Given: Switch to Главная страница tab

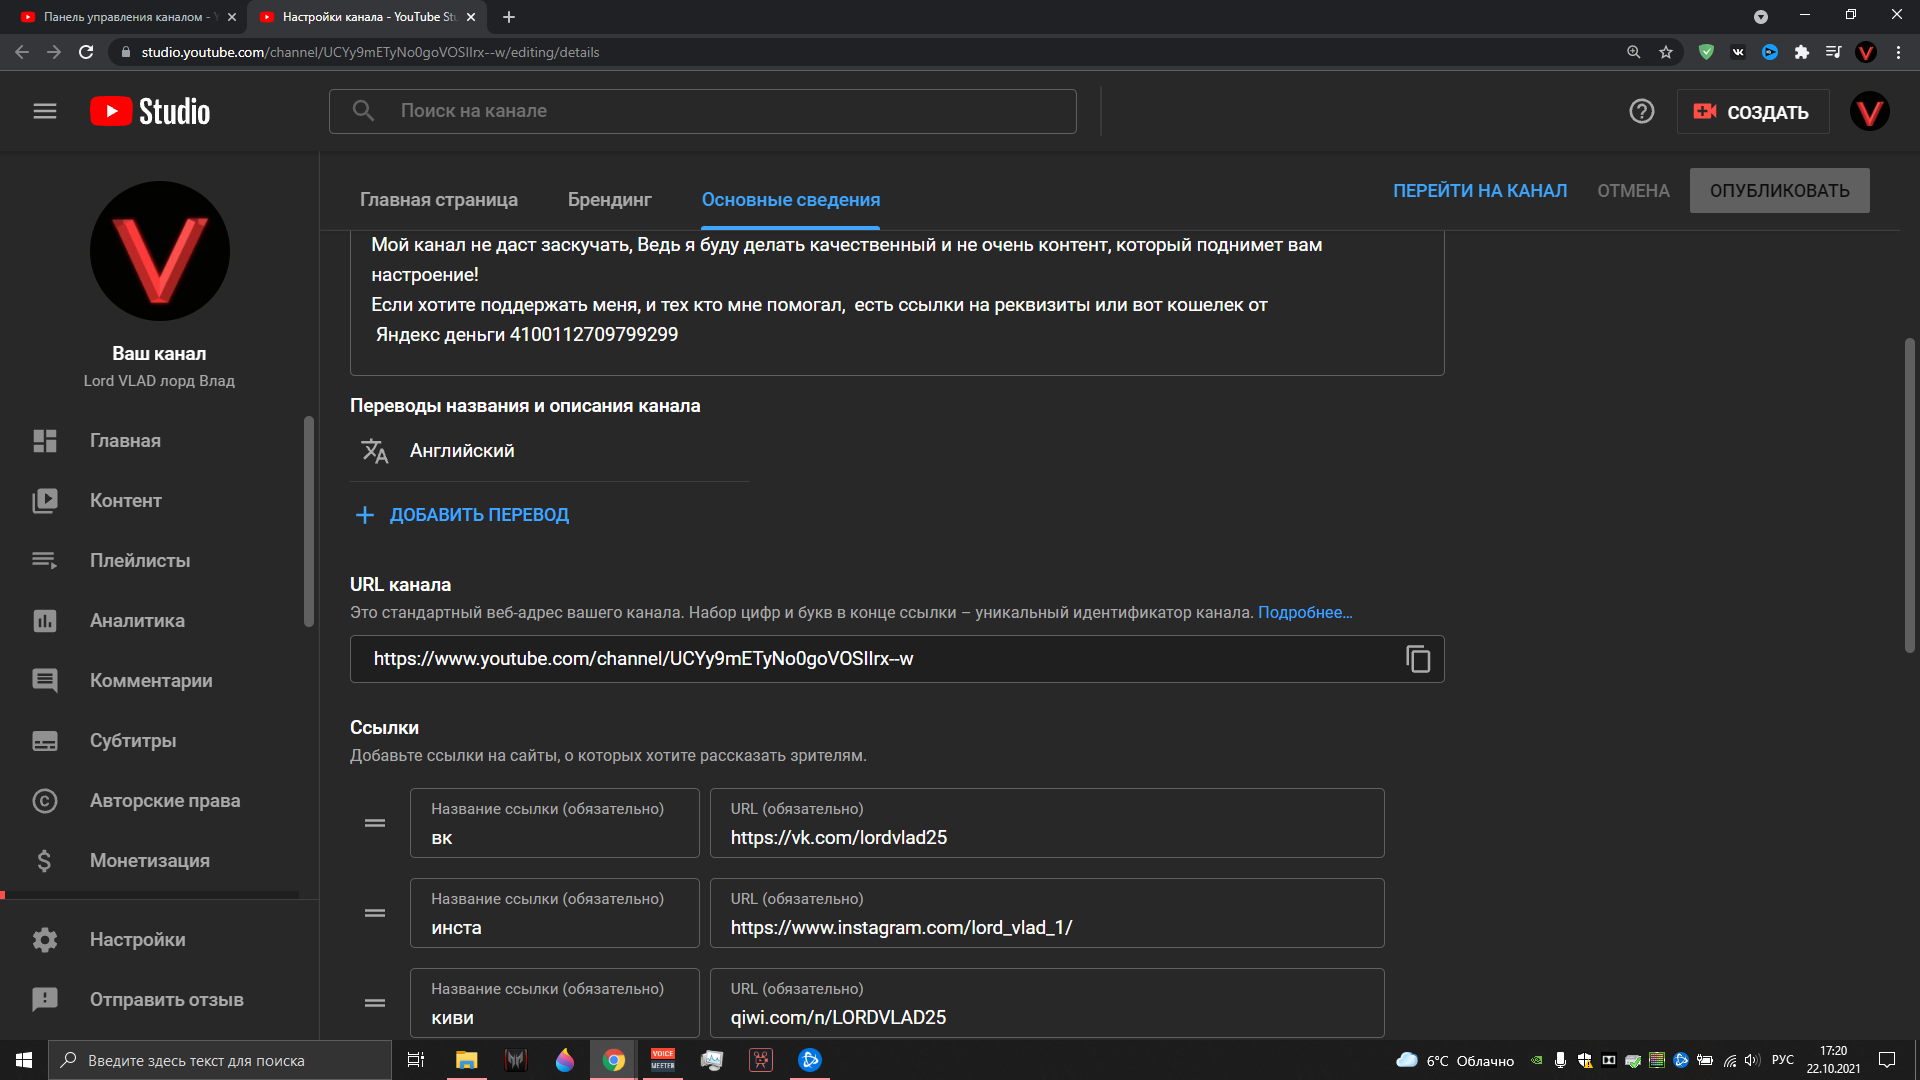Looking at the screenshot, I should click(438, 200).
